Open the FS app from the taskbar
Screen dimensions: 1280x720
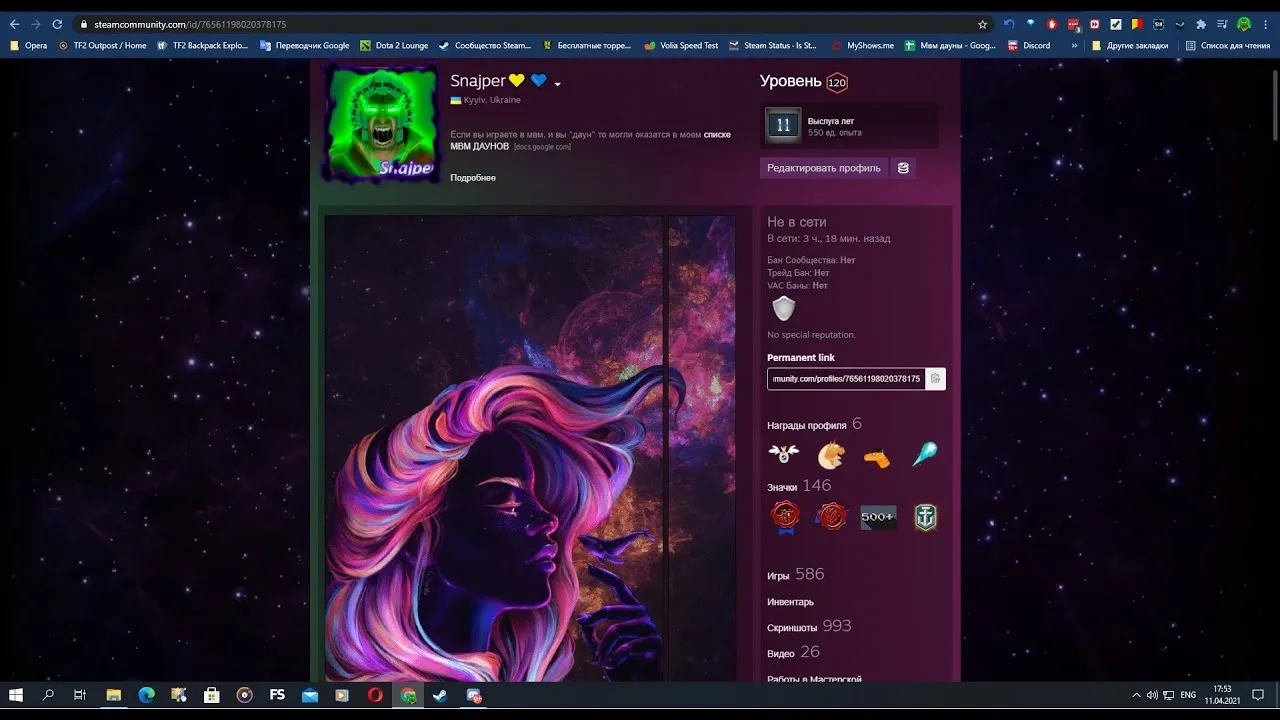[277, 695]
